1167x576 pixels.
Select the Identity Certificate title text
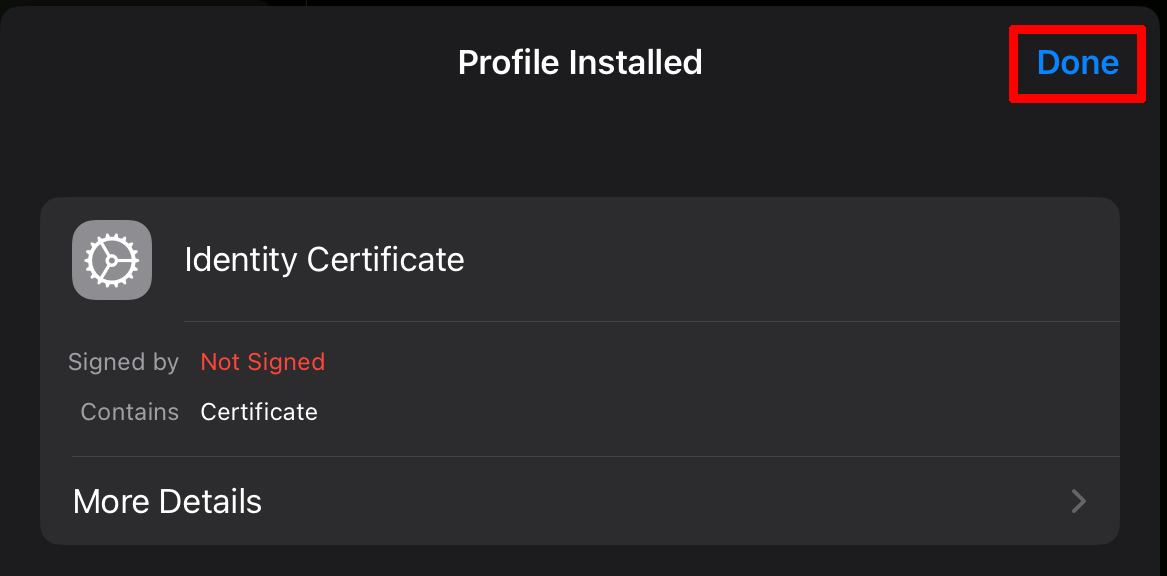(324, 259)
